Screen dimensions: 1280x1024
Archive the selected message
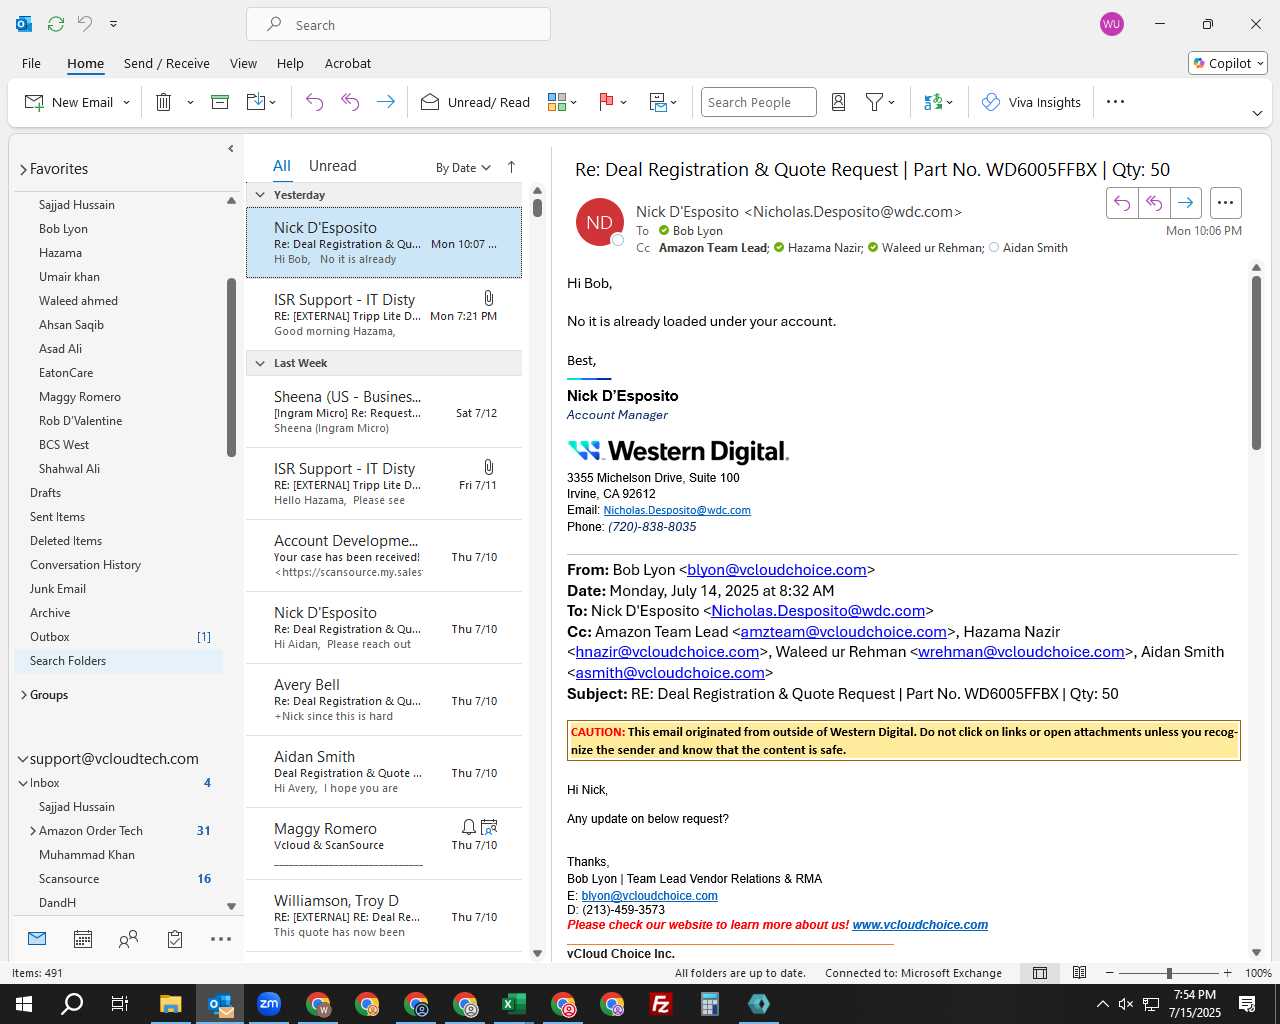(220, 102)
